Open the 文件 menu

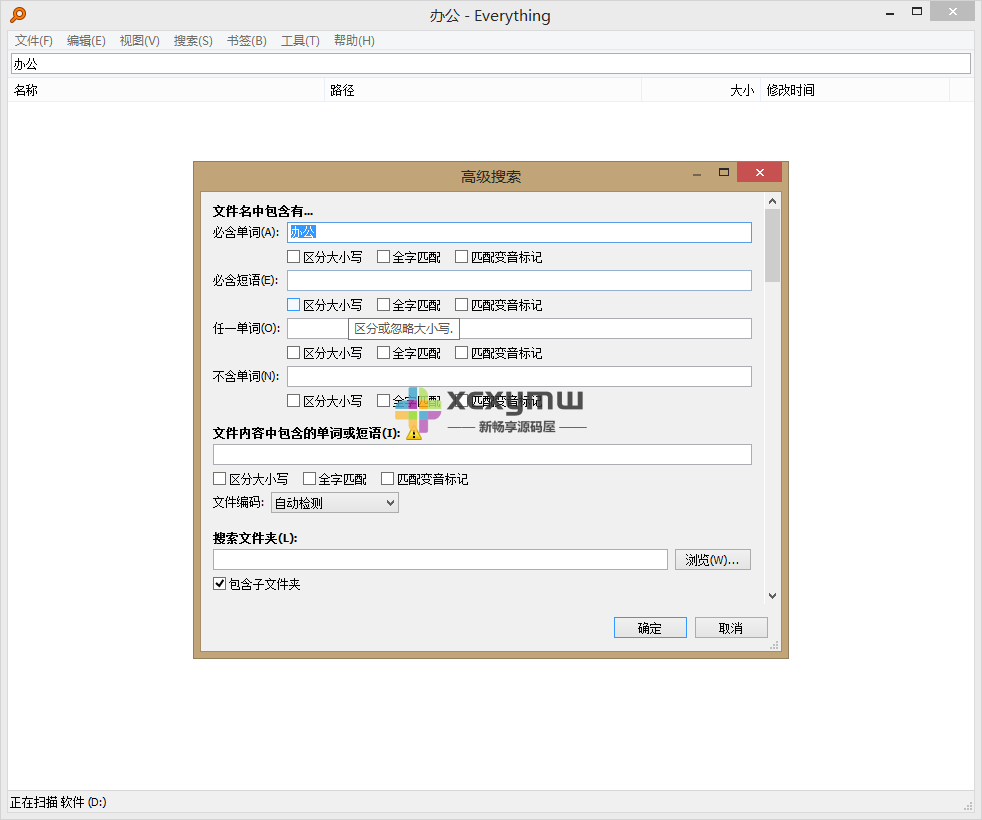(32, 41)
